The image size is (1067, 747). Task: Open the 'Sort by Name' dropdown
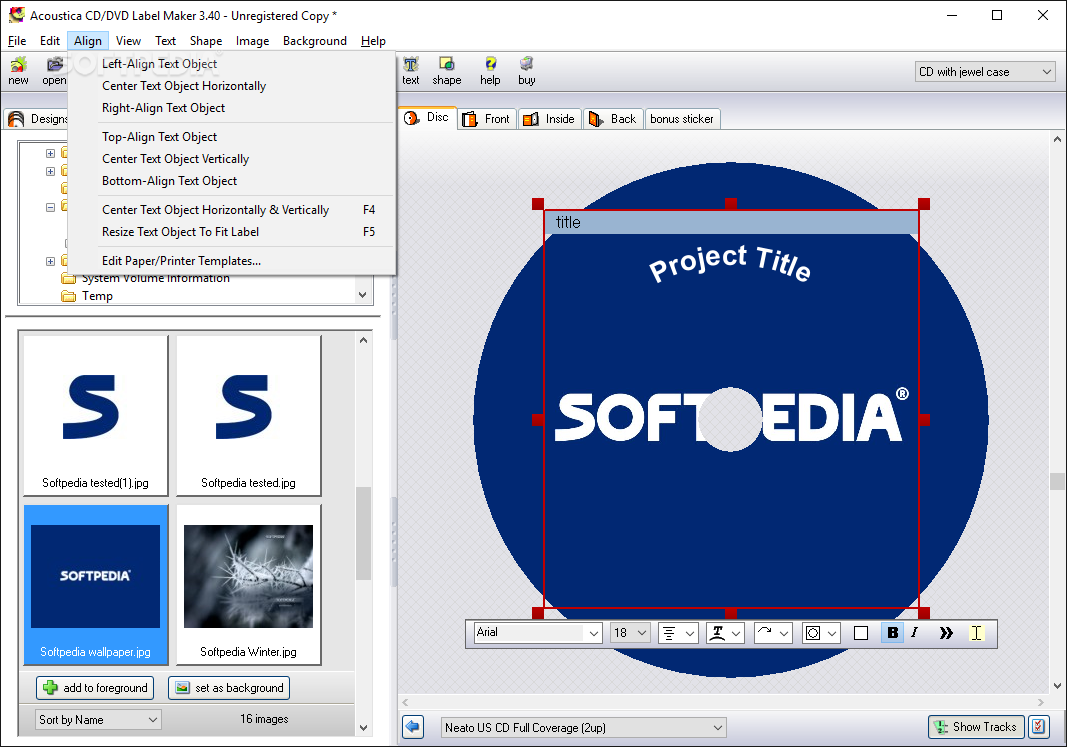(98, 719)
